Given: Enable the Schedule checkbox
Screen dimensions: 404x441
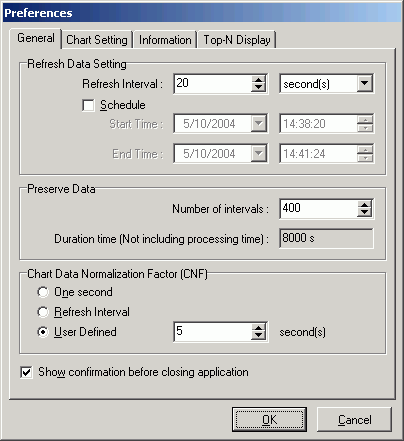Looking at the screenshot, I should pyautogui.click(x=88, y=105).
